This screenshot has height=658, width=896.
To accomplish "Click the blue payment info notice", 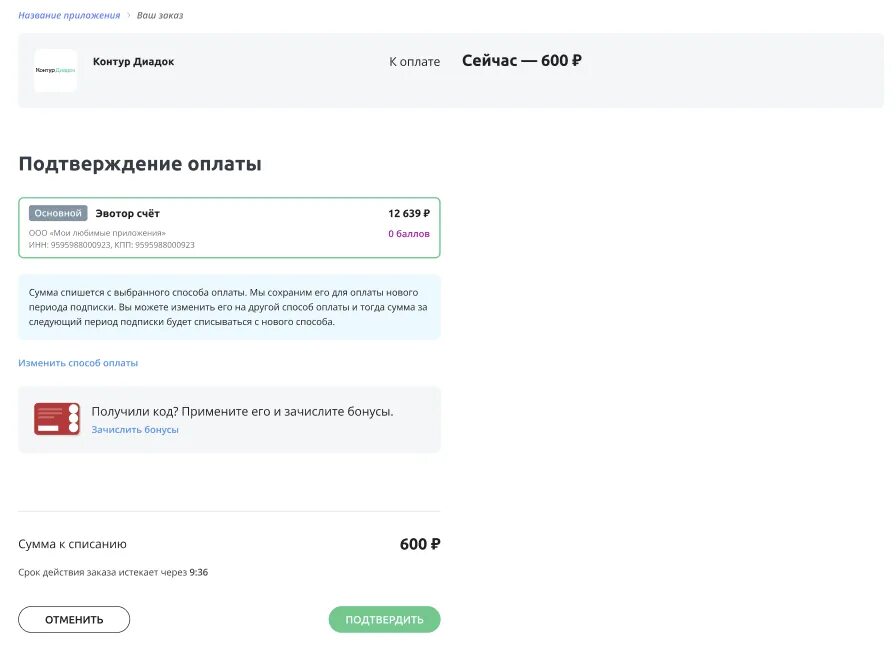I will click(229, 307).
